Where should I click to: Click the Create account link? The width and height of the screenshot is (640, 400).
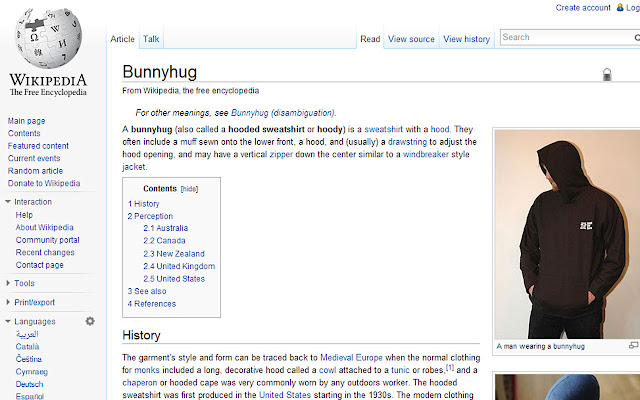(x=583, y=7)
